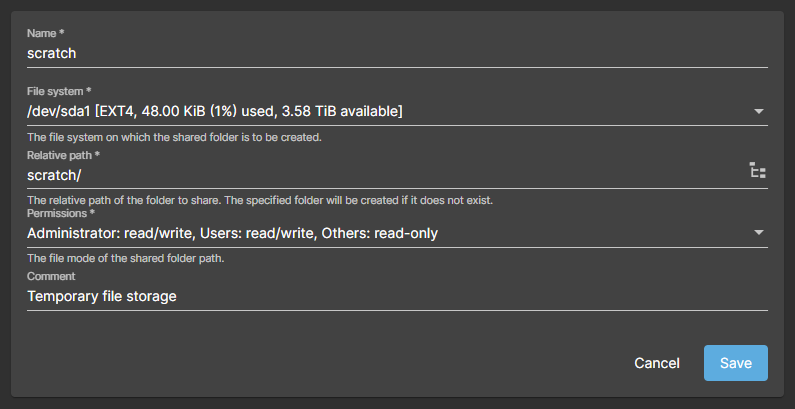Click the Comment label

click(x=51, y=276)
